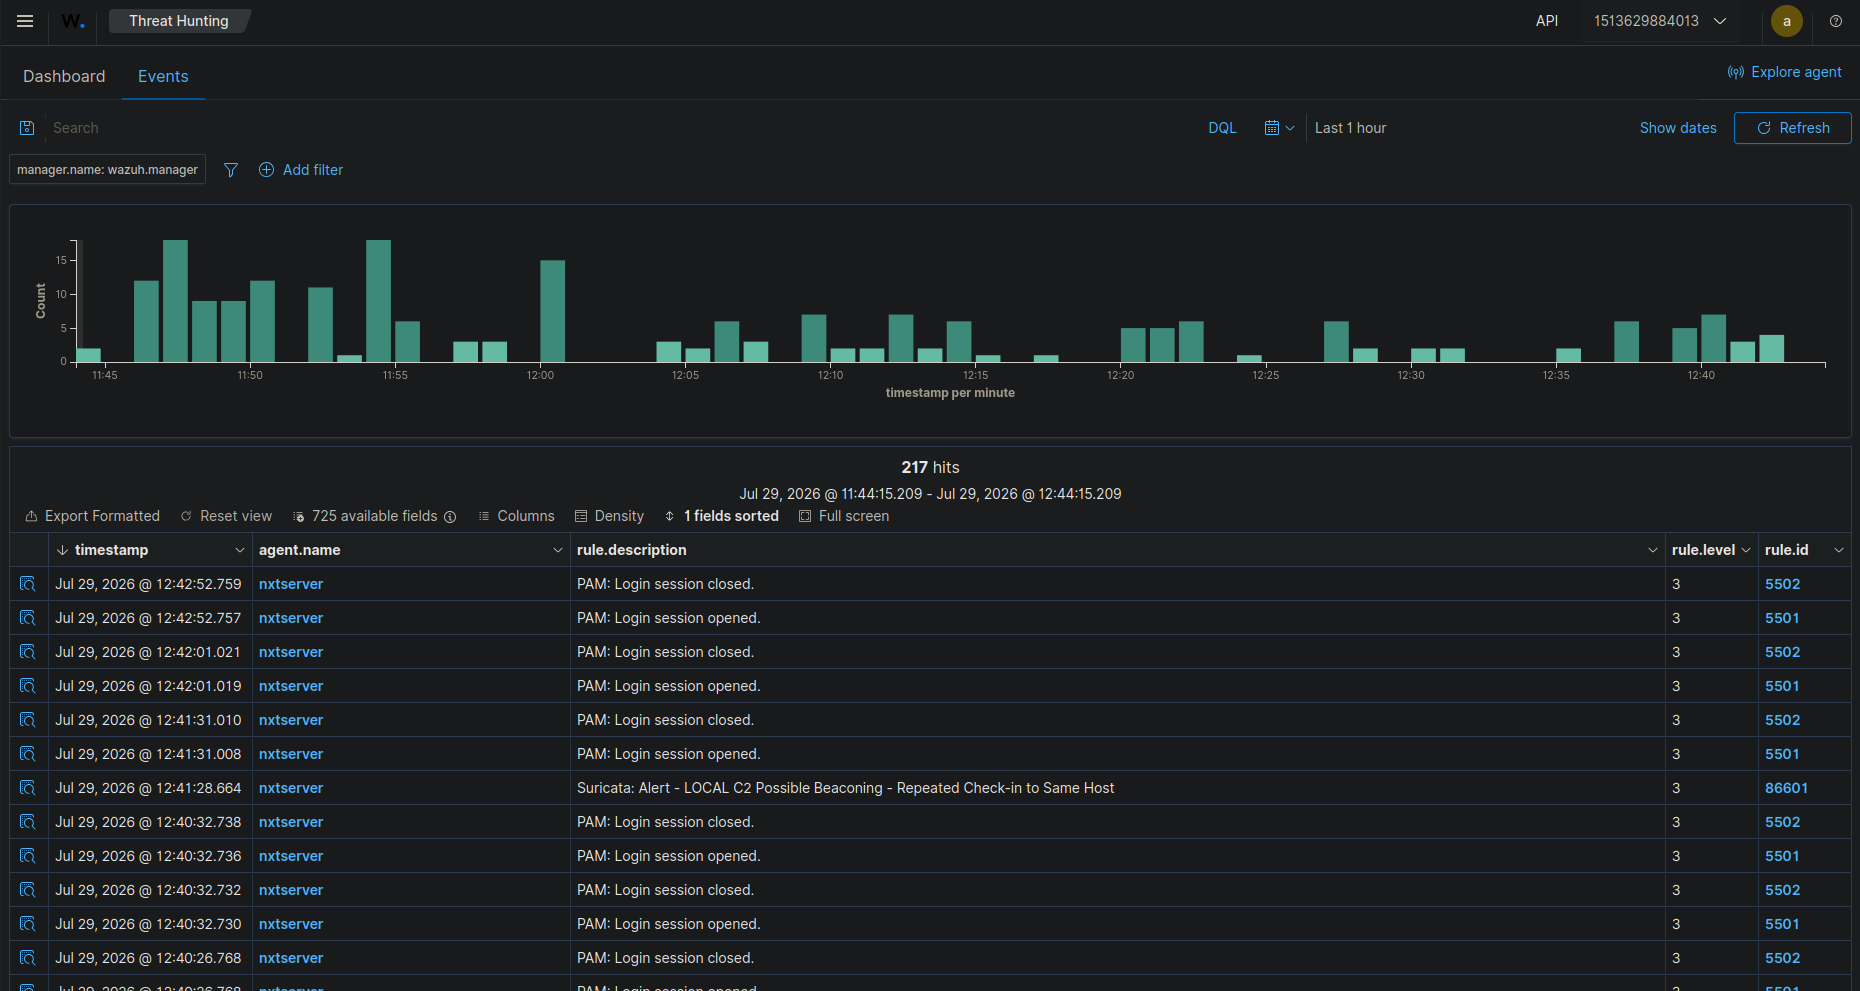Click the saved query disk icon
This screenshot has width=1860, height=991.
(27, 128)
